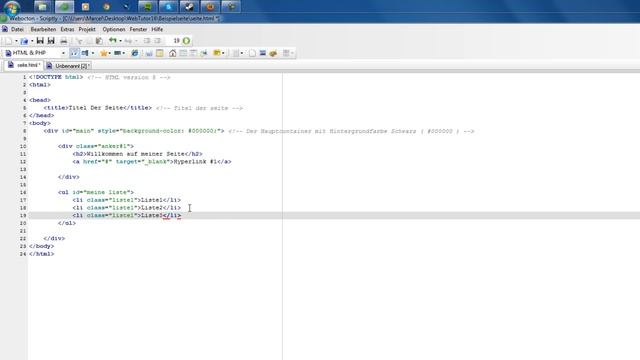
Task: Expand the open file dropdown arrow
Action: [32, 41]
